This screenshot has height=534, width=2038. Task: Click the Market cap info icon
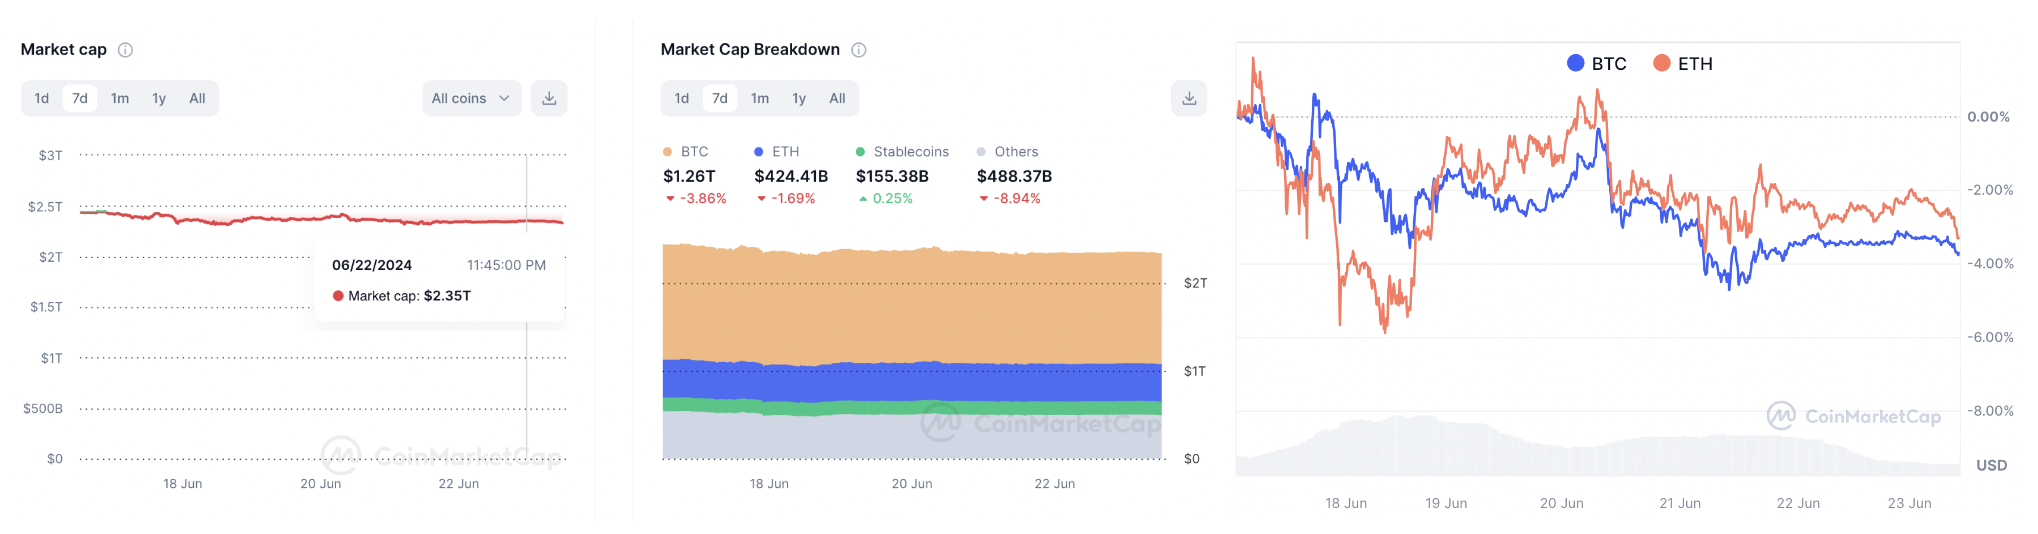tap(126, 50)
